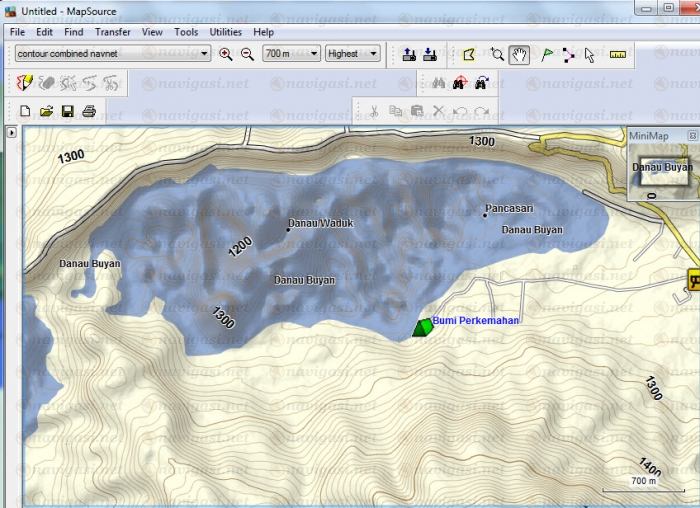700x508 pixels.
Task: Expand the left side panel arrow
Action: 11,132
